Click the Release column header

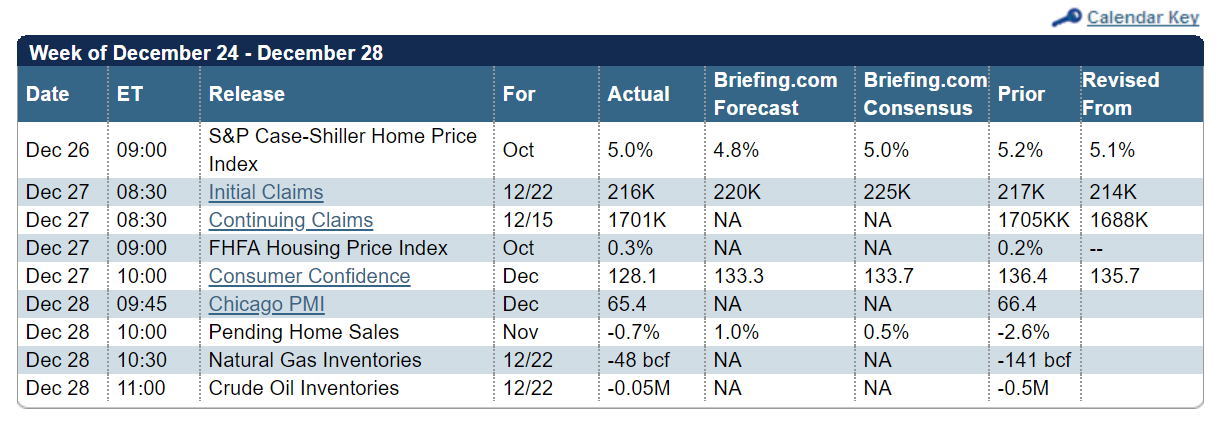(247, 94)
